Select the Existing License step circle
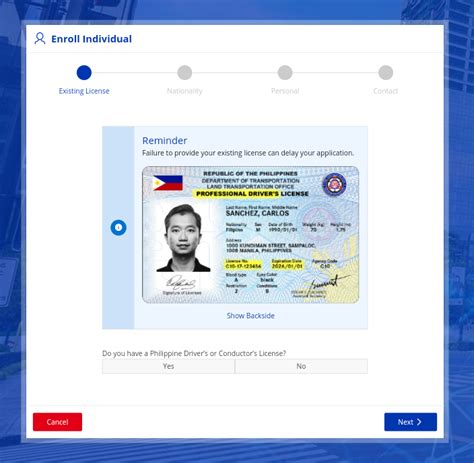The width and height of the screenshot is (474, 463). [84, 73]
